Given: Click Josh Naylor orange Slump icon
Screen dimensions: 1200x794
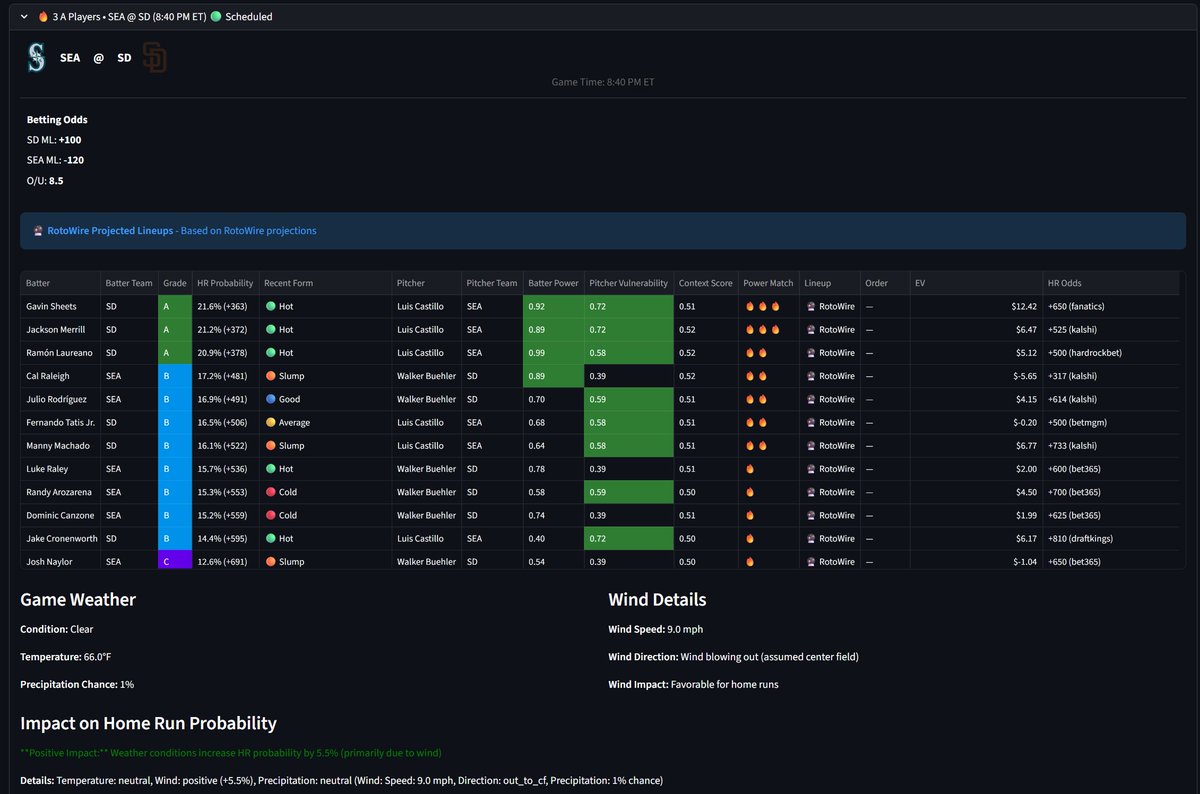Looking at the screenshot, I should [270, 561].
